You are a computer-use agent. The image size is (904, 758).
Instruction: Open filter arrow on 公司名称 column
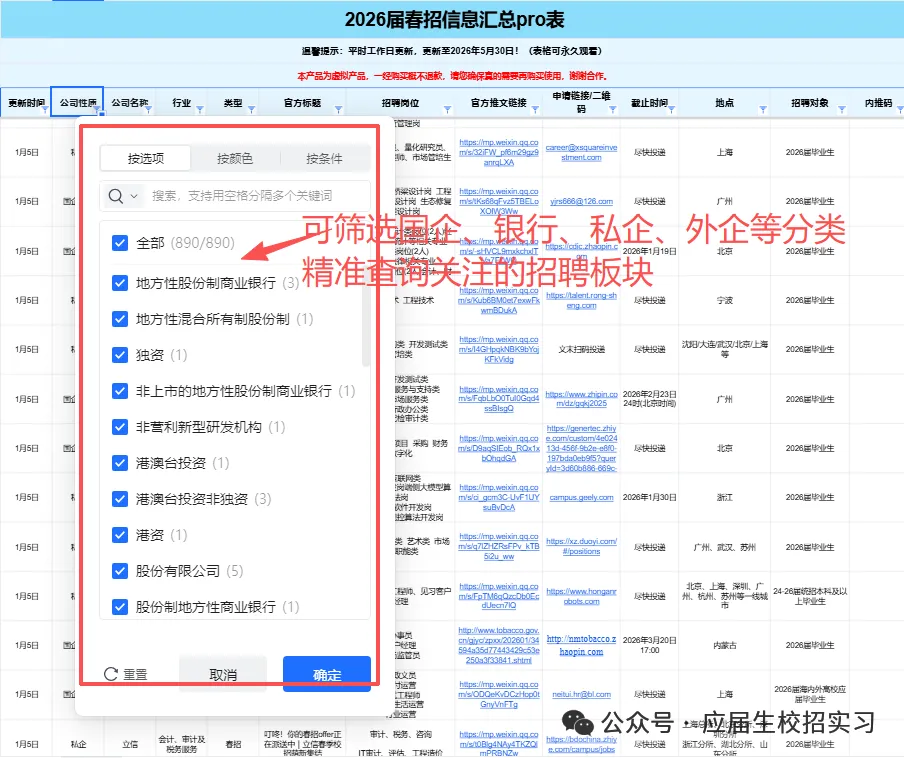coord(148,109)
